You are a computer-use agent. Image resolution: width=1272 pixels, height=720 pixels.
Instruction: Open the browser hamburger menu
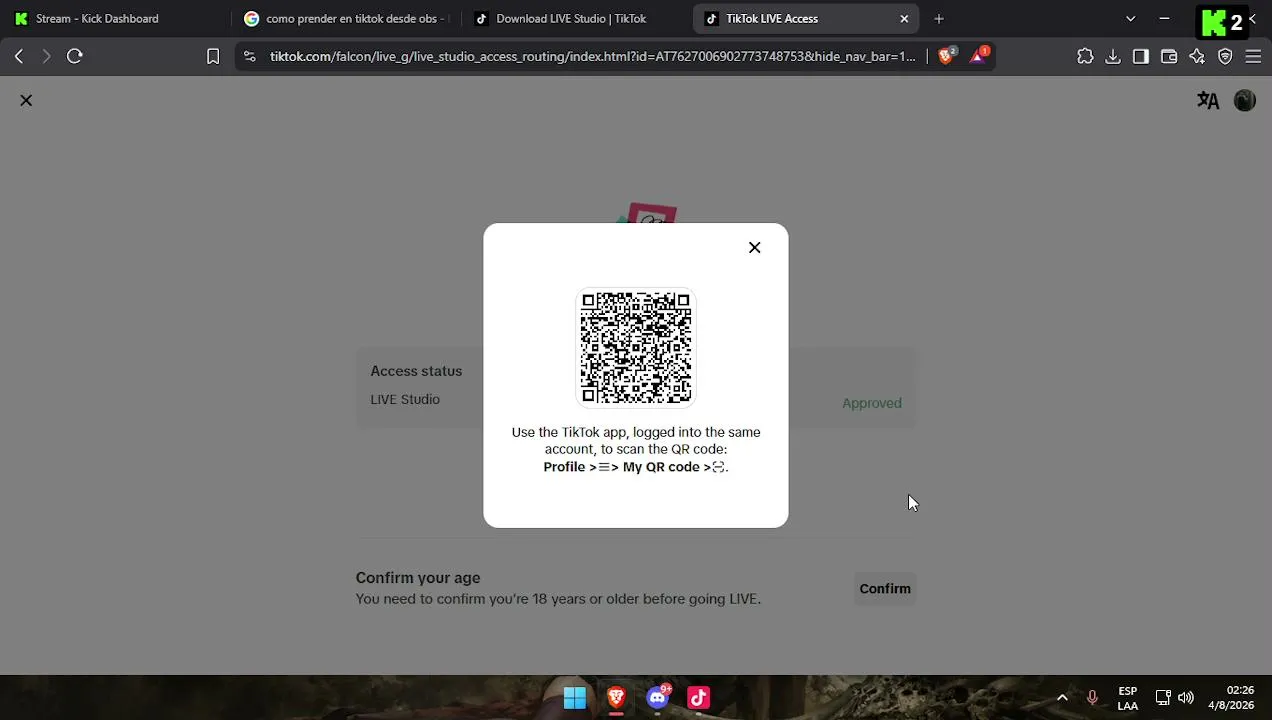coord(1253,57)
